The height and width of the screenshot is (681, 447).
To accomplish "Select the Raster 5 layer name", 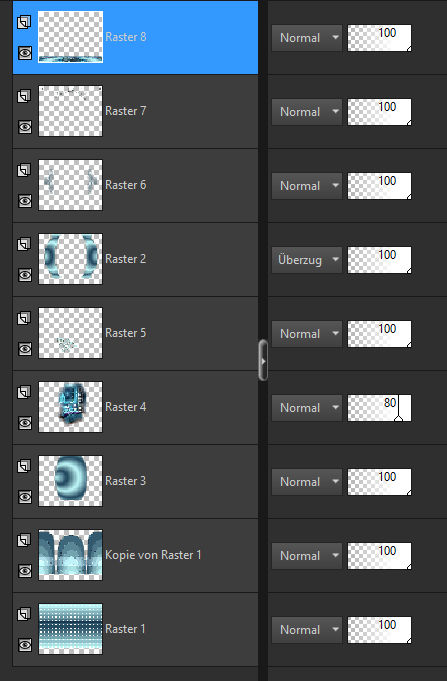I will pos(126,333).
